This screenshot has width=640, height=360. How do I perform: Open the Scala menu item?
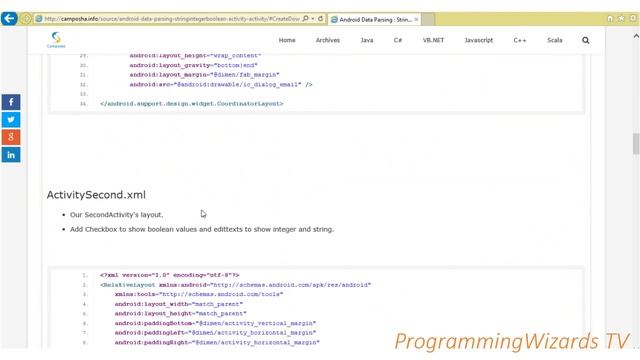[555, 40]
